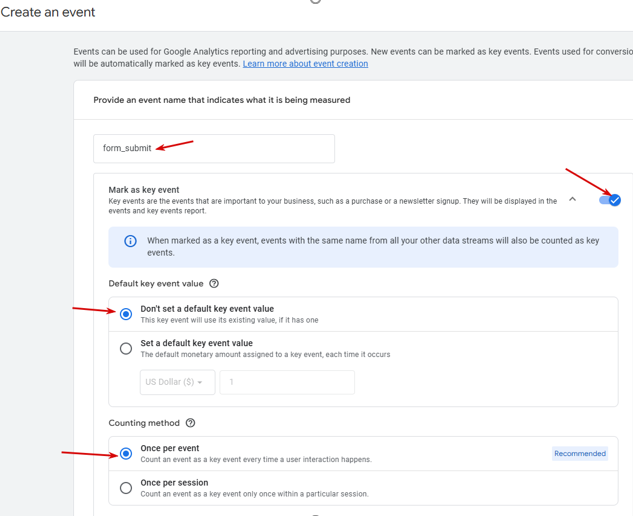Screen dimensions: 633x516
Task: Choose the "Once per session" counting method
Action: 126,488
